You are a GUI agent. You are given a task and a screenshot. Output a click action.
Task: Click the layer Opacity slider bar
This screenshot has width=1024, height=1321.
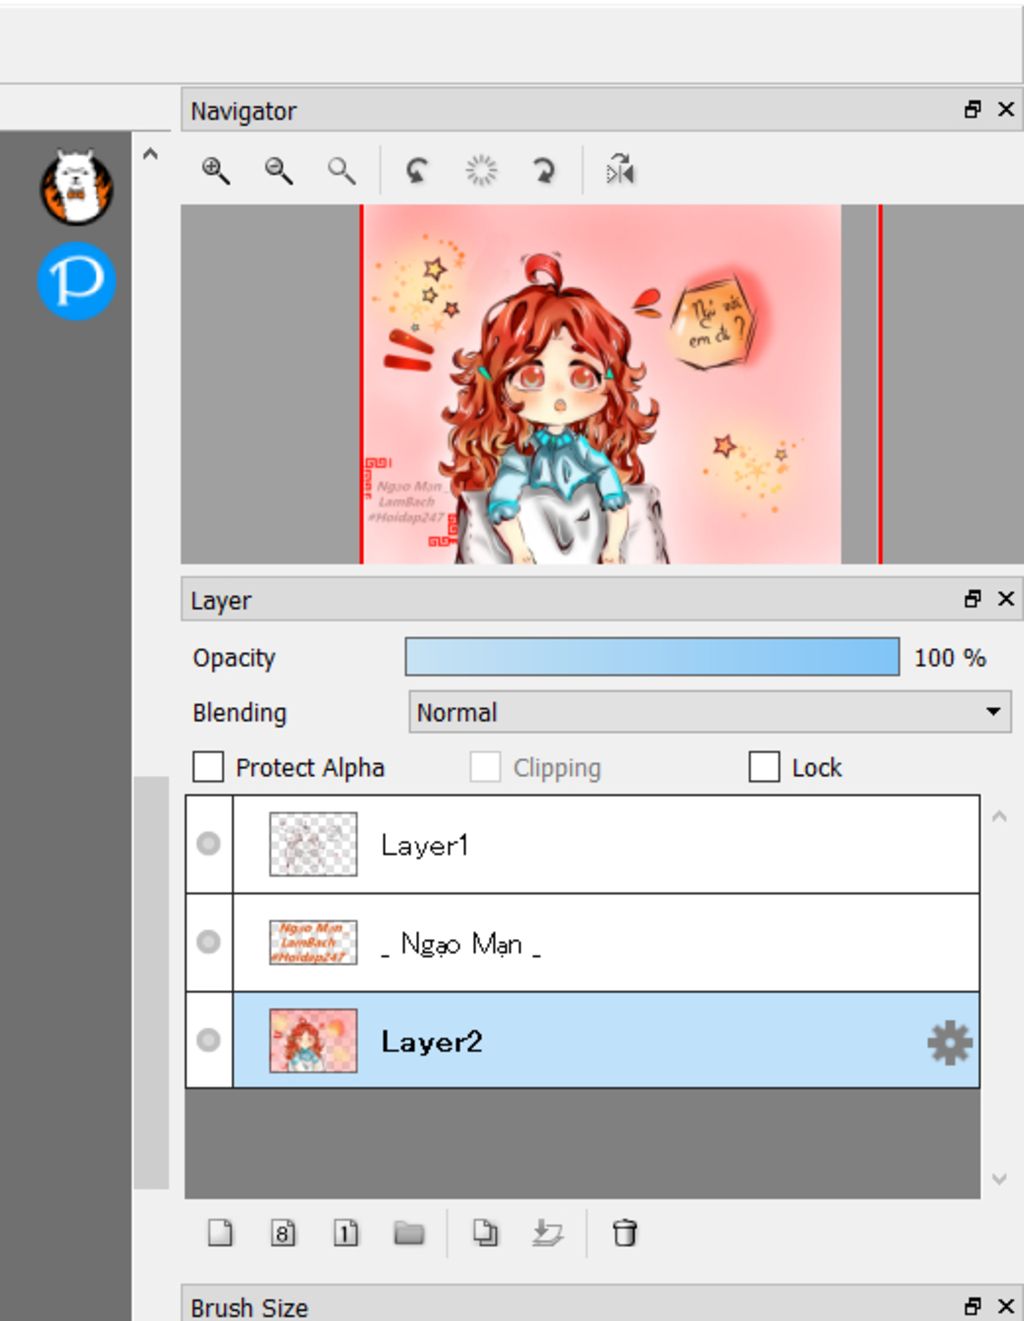652,657
